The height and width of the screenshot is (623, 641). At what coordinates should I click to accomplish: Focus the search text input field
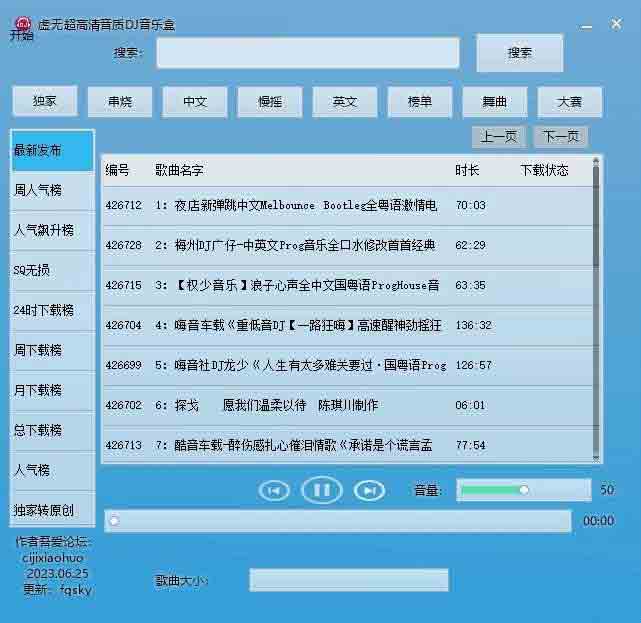pyautogui.click(x=307, y=53)
